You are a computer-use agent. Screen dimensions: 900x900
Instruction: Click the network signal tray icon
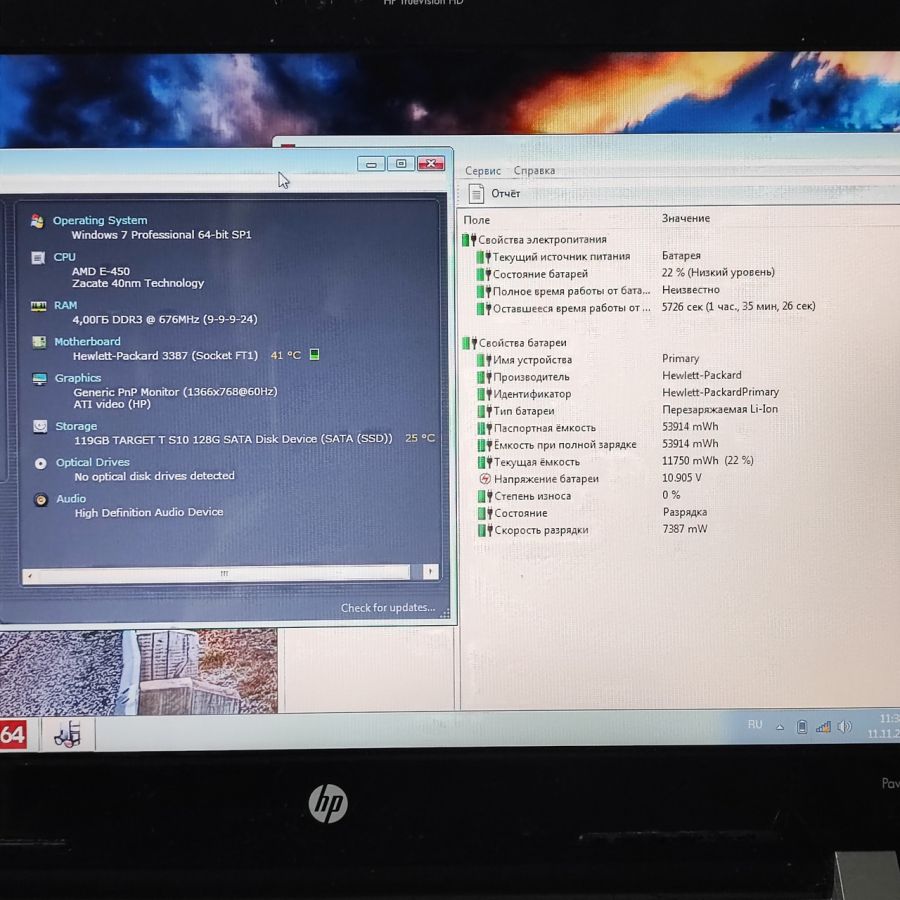pos(823,727)
